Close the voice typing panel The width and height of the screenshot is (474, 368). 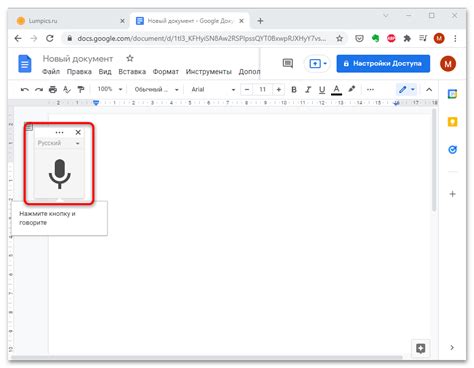78,132
